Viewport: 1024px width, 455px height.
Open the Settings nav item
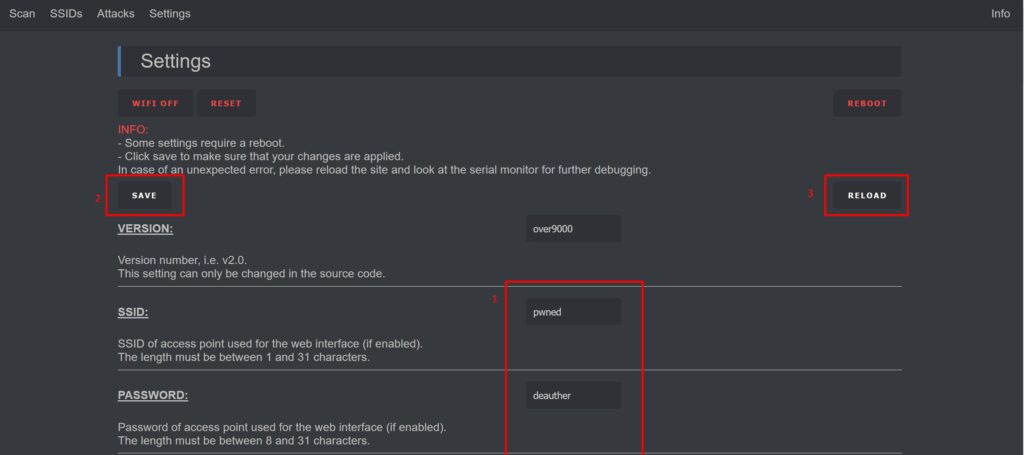(170, 14)
